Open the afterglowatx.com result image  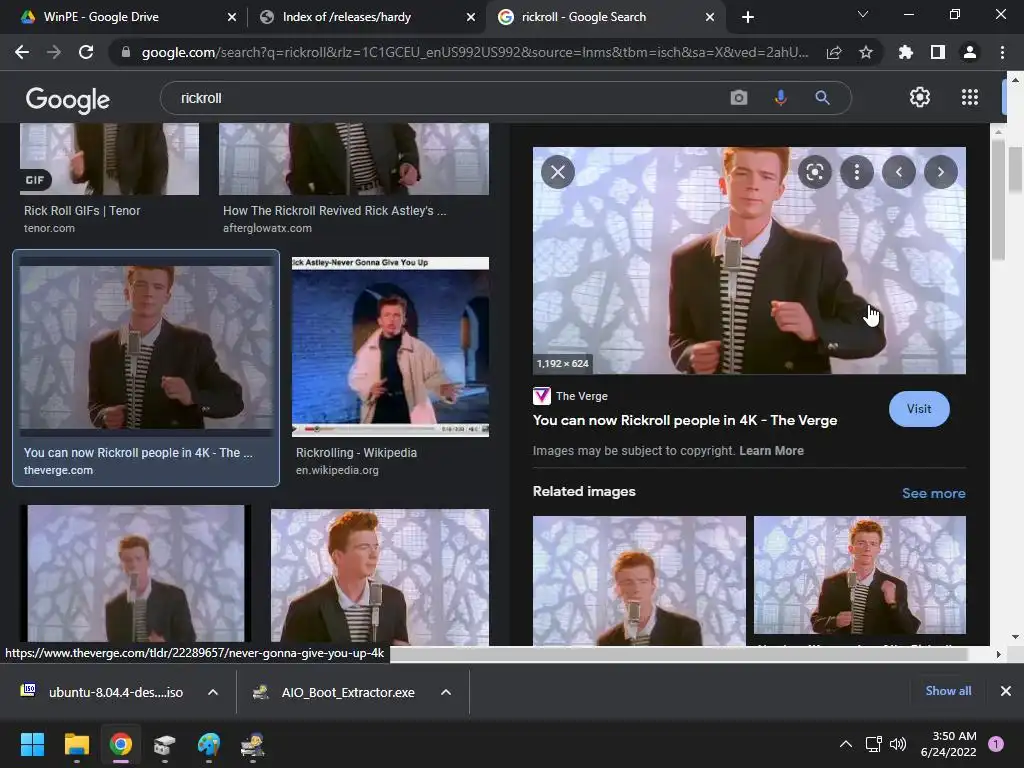[x=354, y=159]
